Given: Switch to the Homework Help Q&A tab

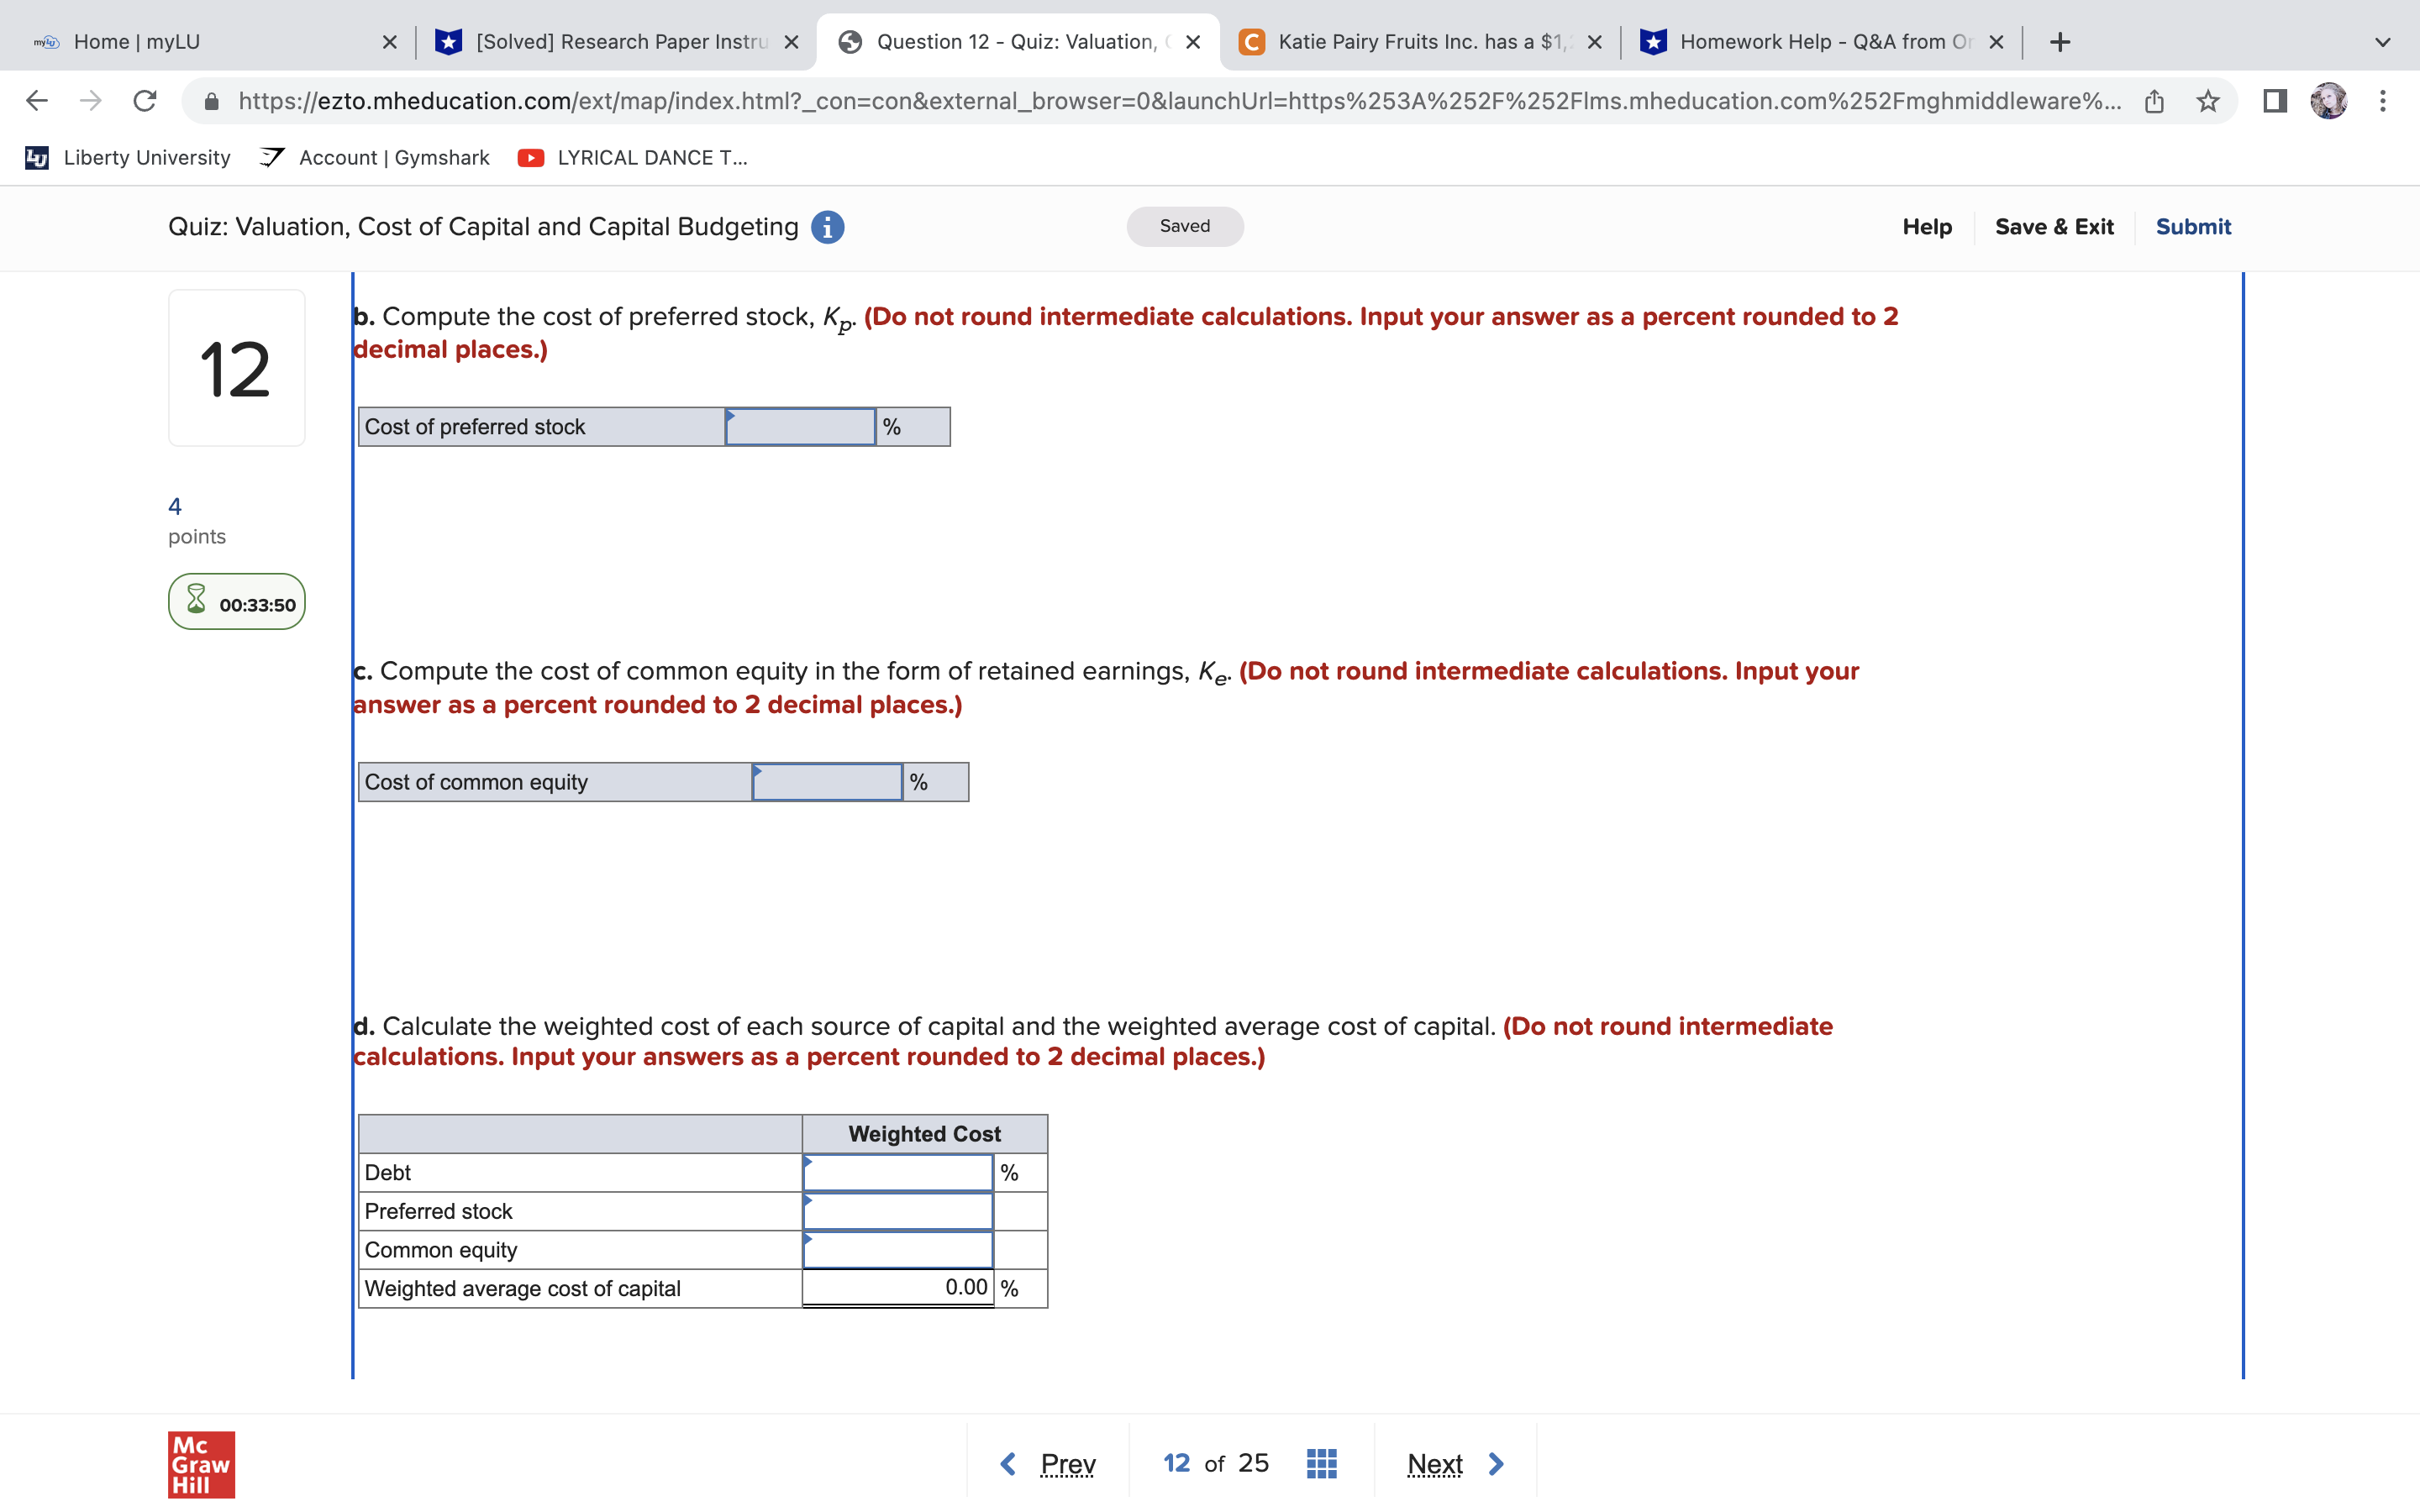Looking at the screenshot, I should 1820,41.
